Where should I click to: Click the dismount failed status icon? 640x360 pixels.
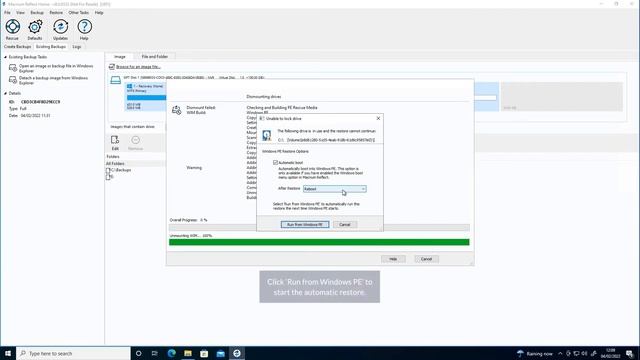click(x=176, y=110)
